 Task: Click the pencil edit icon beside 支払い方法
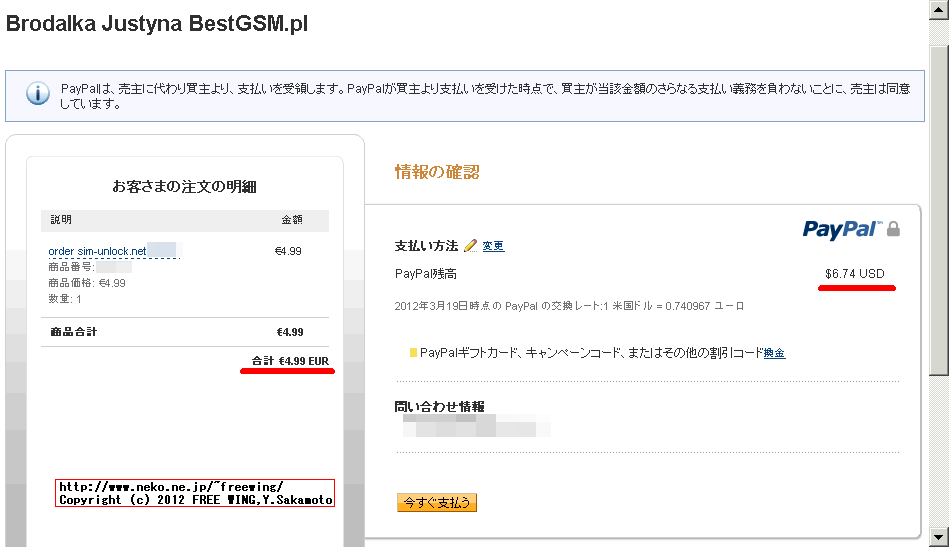[470, 246]
